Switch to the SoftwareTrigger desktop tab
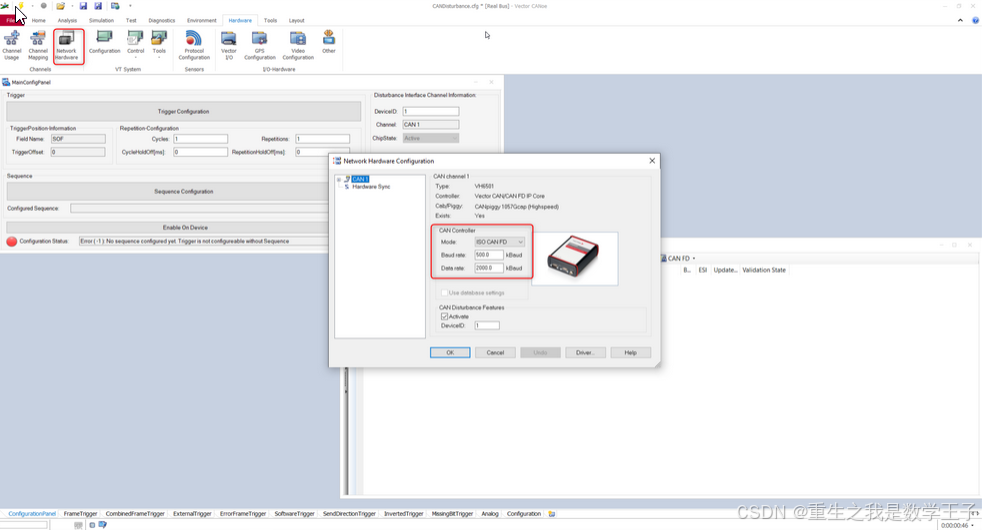Image resolution: width=982 pixels, height=530 pixels. (x=294, y=514)
